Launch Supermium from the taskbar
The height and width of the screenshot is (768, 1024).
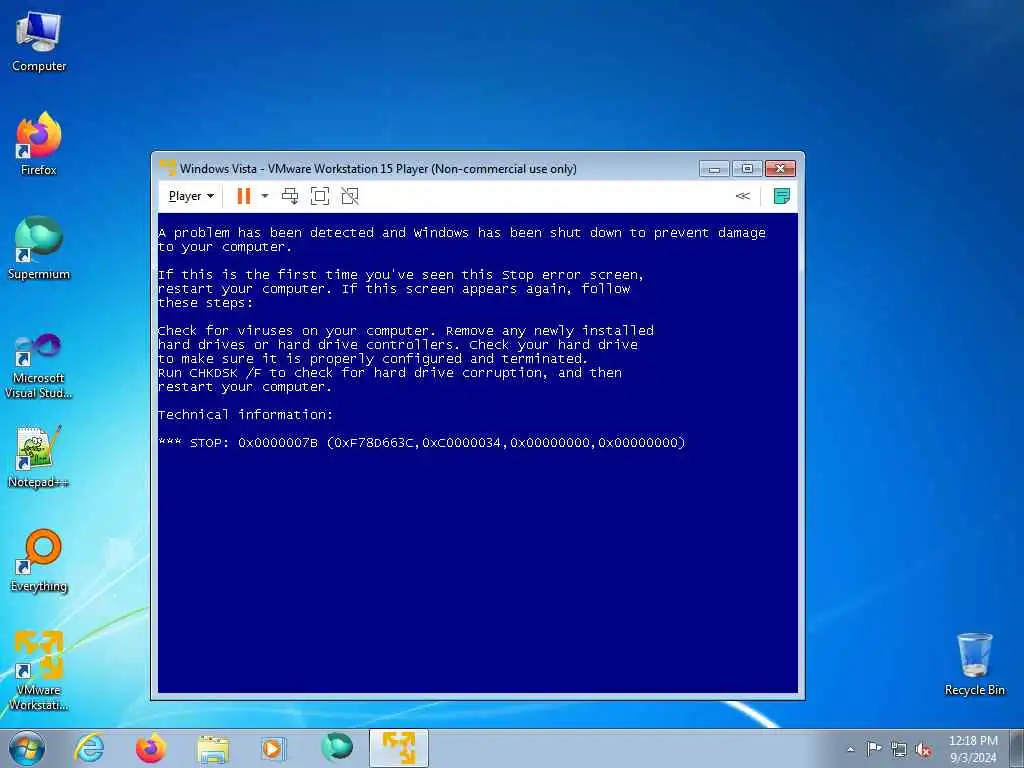click(337, 748)
